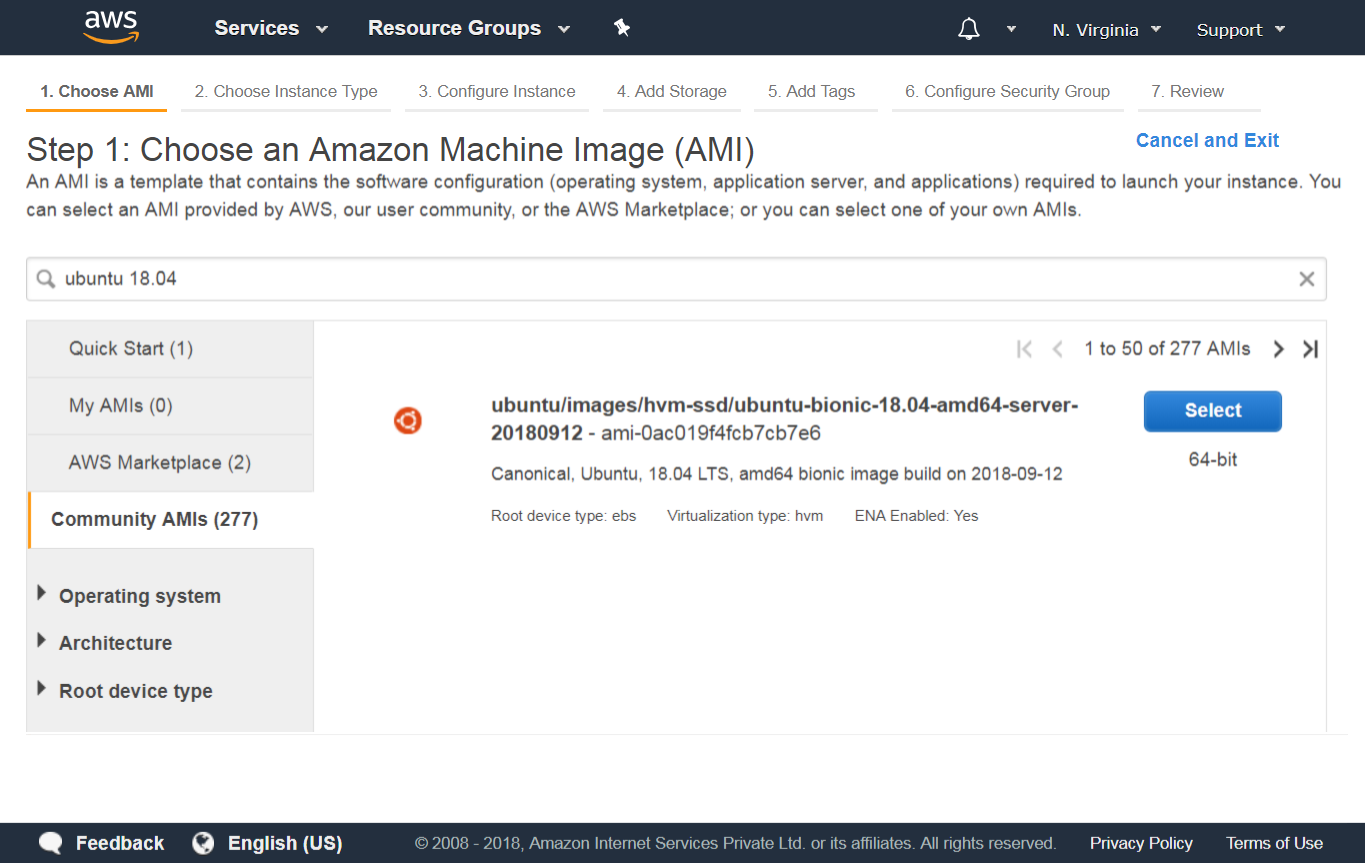This screenshot has width=1366, height=863.
Task: Go to previous page of AMIs
Action: [1057, 349]
